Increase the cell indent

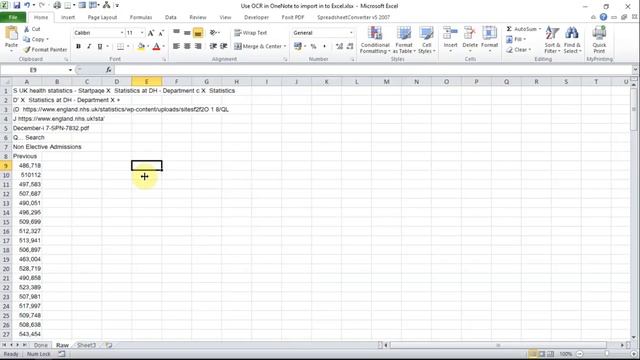pos(224,46)
